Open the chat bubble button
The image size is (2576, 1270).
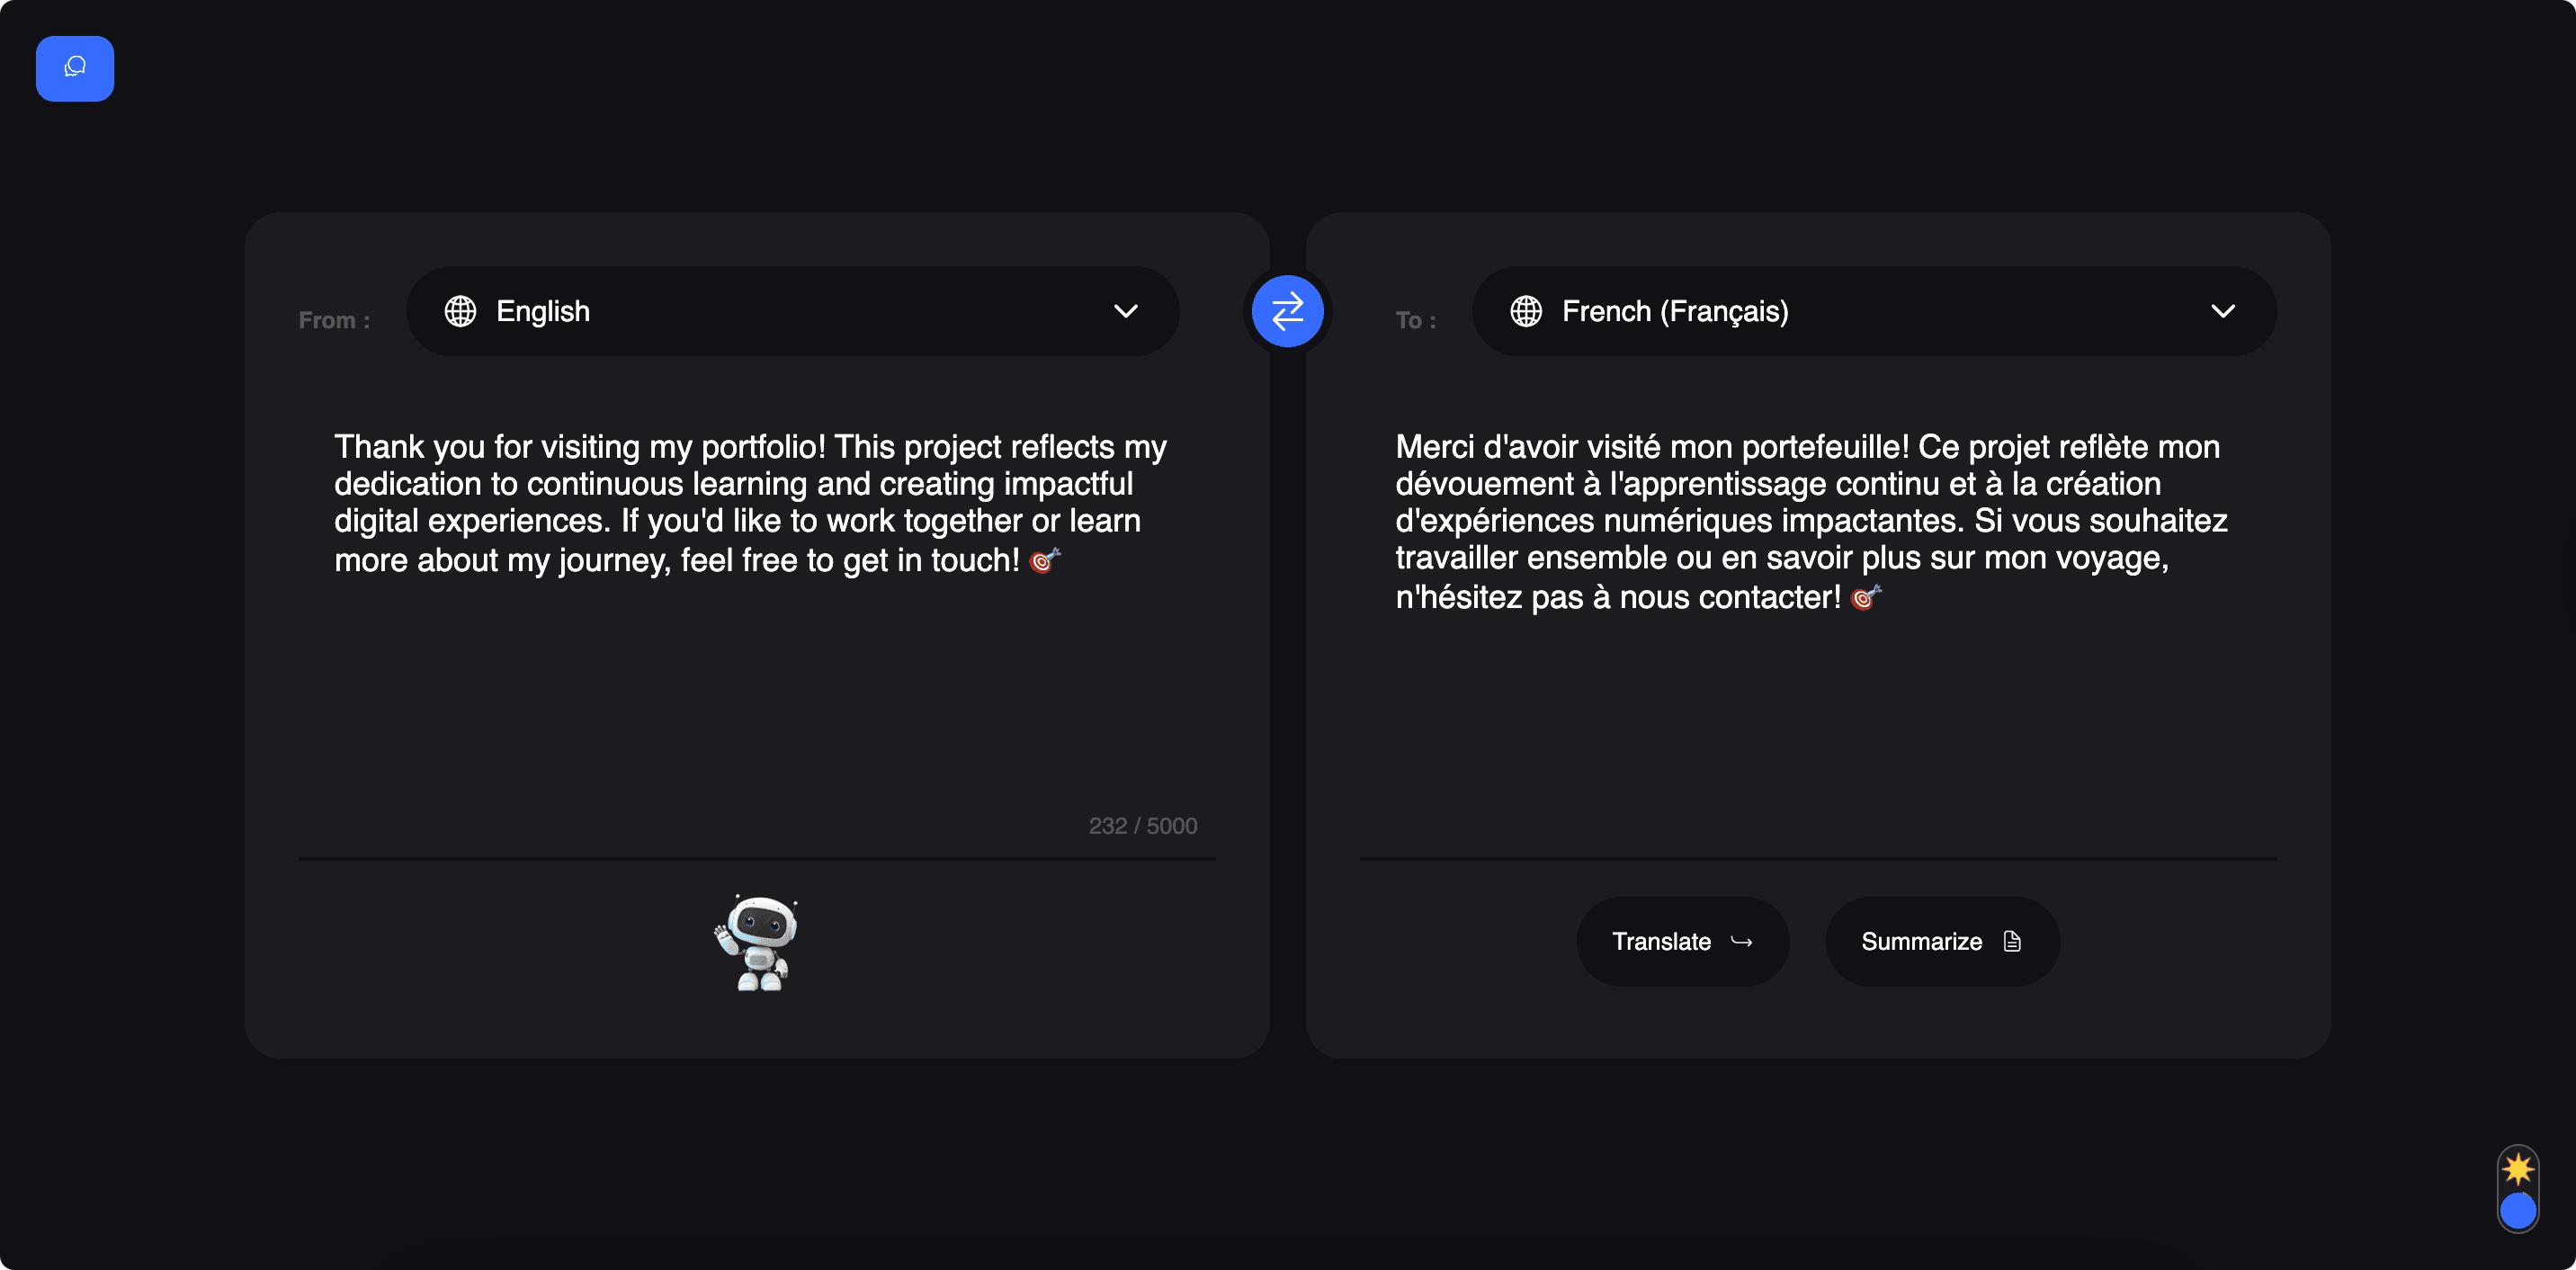point(75,68)
